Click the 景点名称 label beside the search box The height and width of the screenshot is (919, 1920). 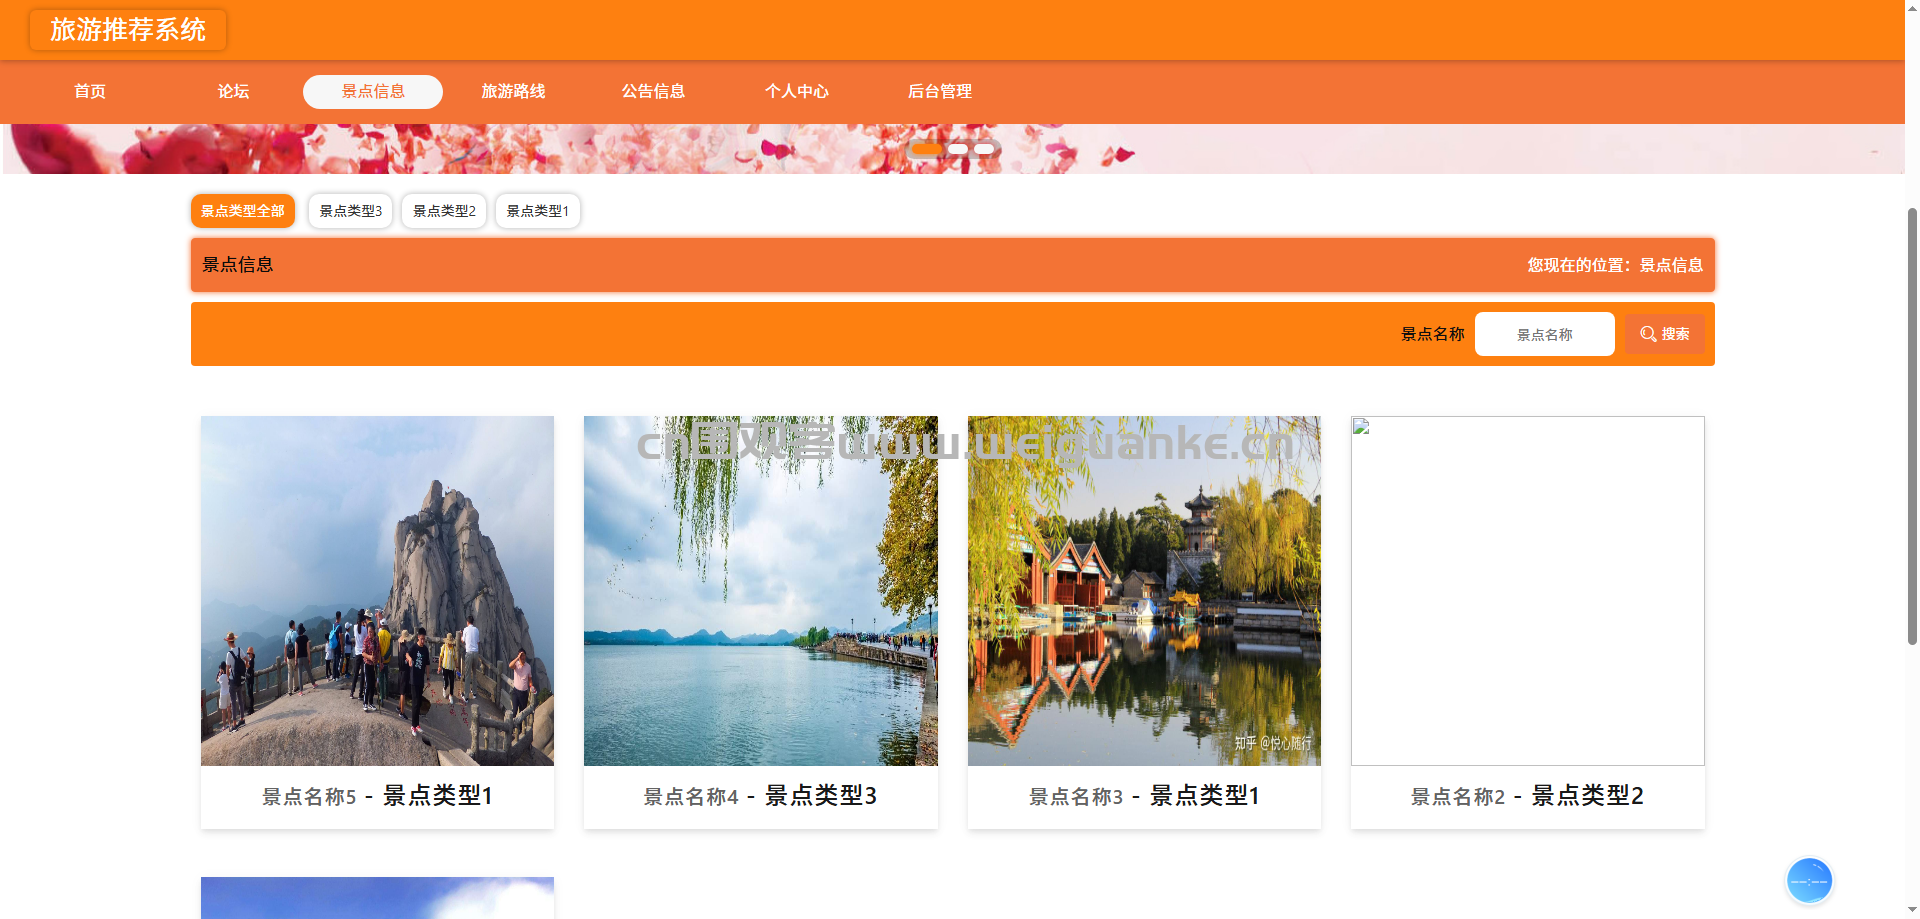1432,334
